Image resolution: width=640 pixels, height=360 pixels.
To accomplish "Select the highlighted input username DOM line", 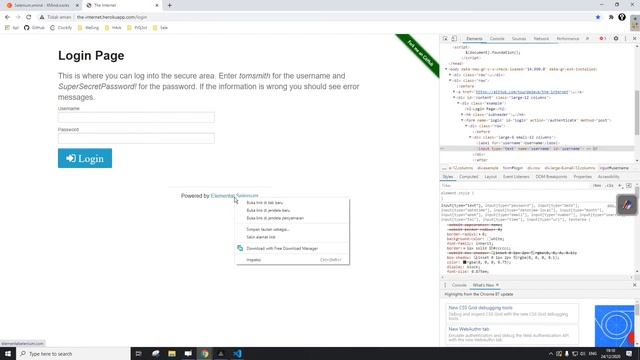I will click(x=537, y=149).
